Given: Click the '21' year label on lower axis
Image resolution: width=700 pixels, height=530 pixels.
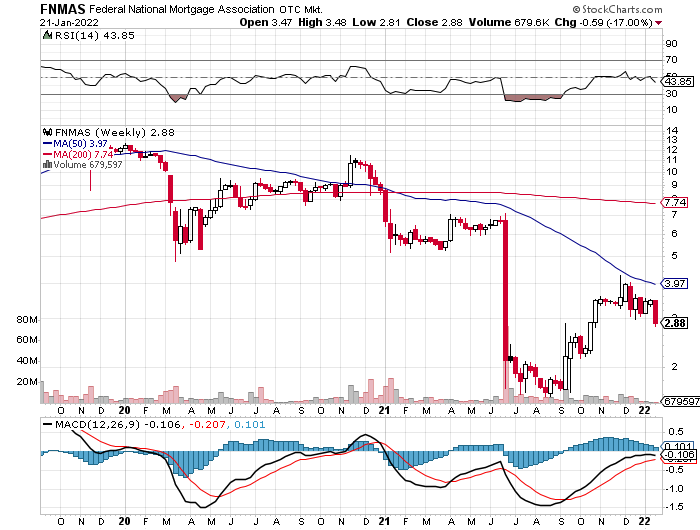Looking at the screenshot, I should [384, 521].
